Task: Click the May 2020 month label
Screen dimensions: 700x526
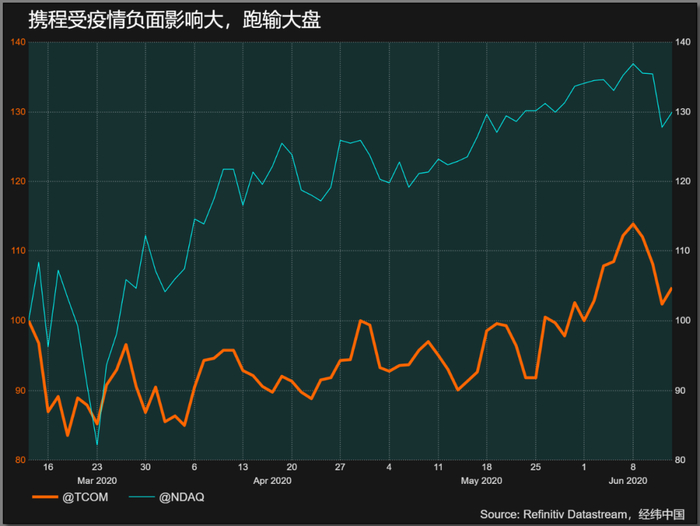Action: pyautogui.click(x=481, y=480)
